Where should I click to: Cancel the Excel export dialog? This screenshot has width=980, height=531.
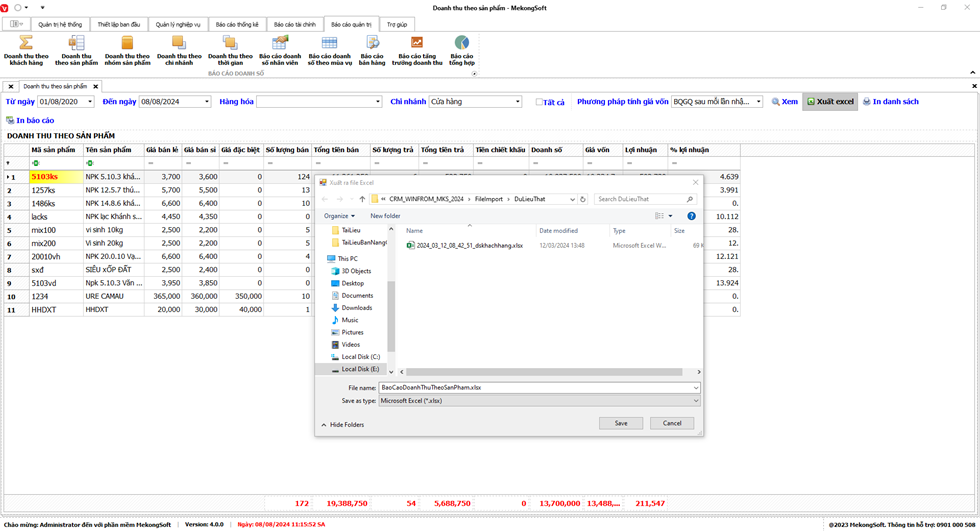672,423
